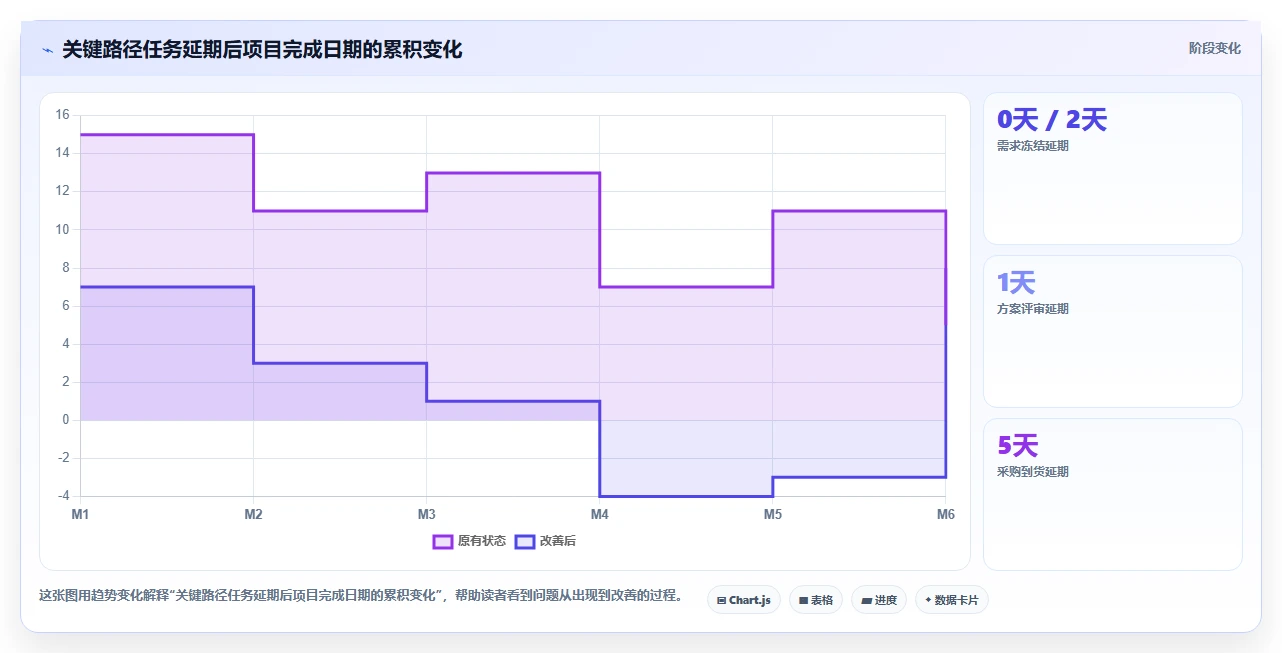Viewport: 1282px width, 653px height.
Task: Click the 表格 tag pill
Action: tap(816, 600)
